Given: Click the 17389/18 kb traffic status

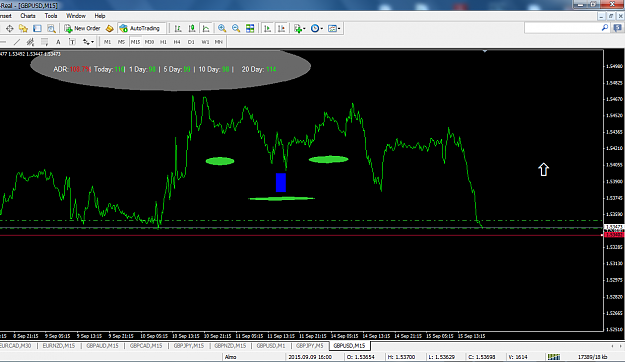Looking at the screenshot, I should (x=593, y=357).
